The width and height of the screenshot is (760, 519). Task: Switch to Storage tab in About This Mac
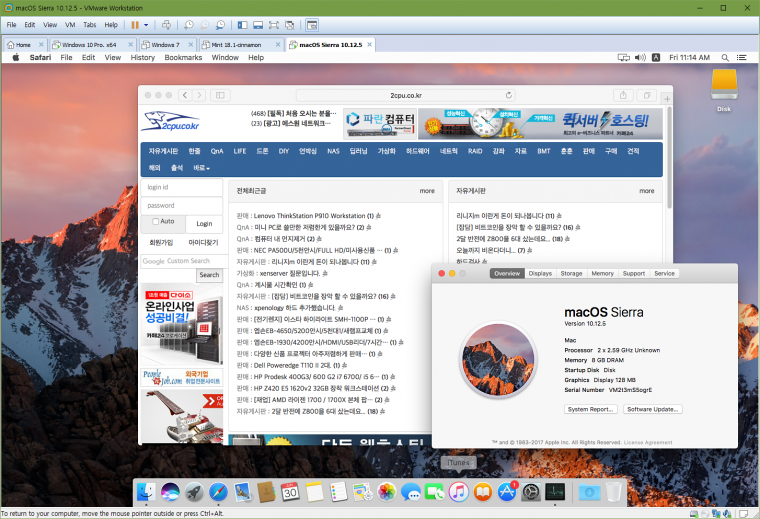(571, 273)
